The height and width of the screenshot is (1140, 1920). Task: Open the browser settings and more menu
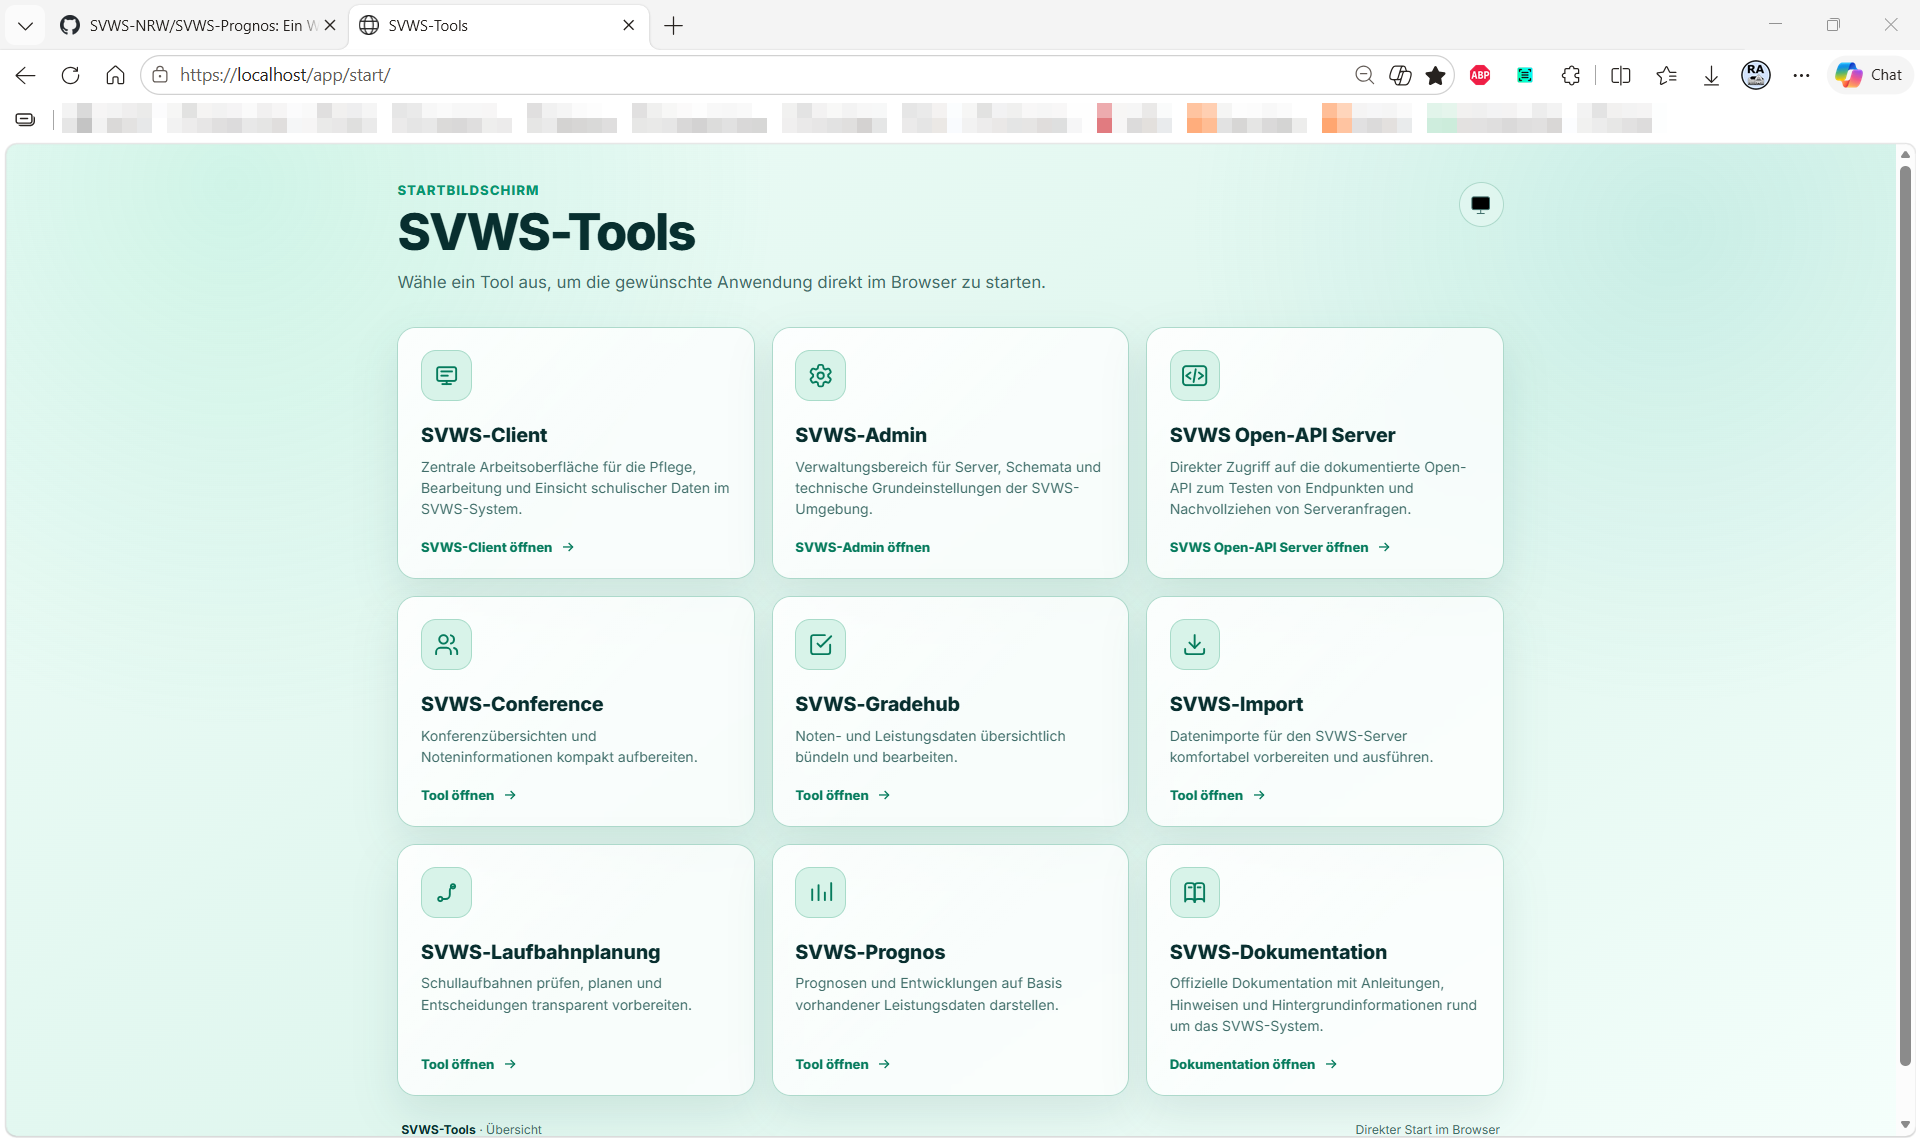pos(1801,75)
